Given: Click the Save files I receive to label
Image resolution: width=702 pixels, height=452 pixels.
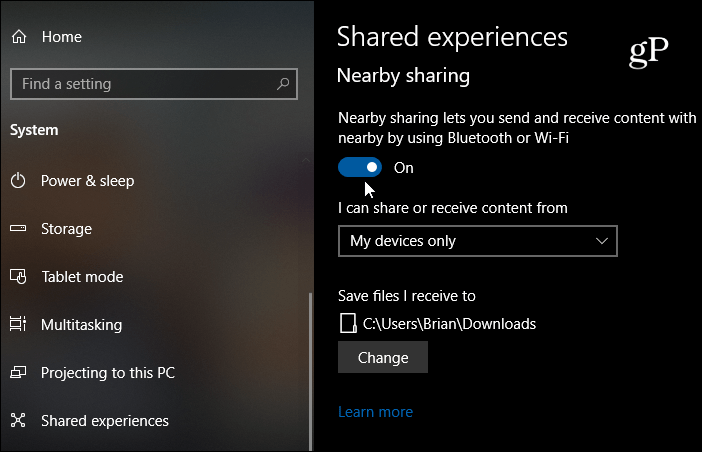Looking at the screenshot, I should coord(407,296).
